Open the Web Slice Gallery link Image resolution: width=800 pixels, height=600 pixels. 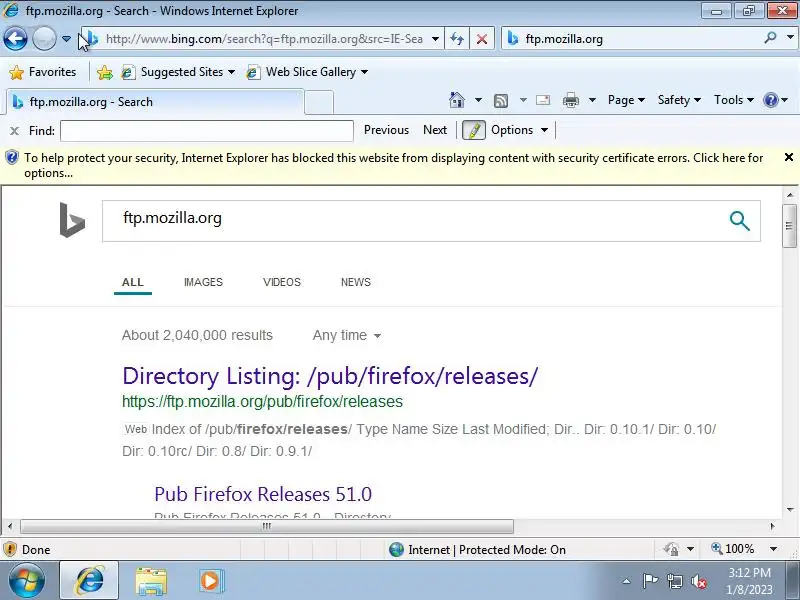(307, 72)
